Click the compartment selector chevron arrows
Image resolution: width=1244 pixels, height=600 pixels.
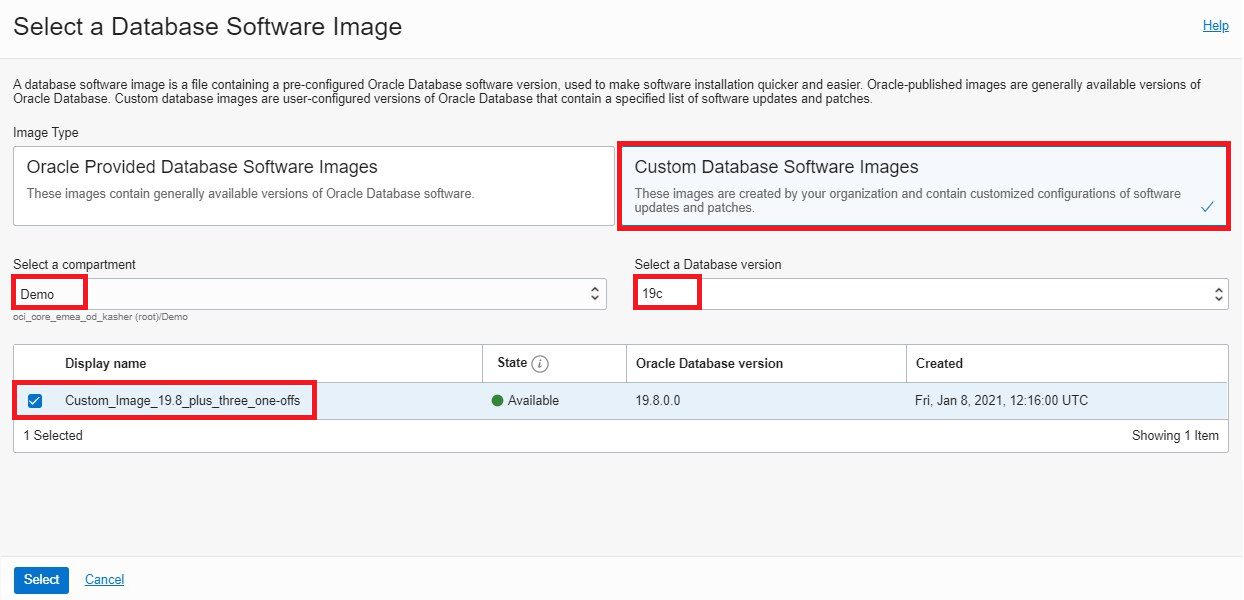(x=597, y=292)
